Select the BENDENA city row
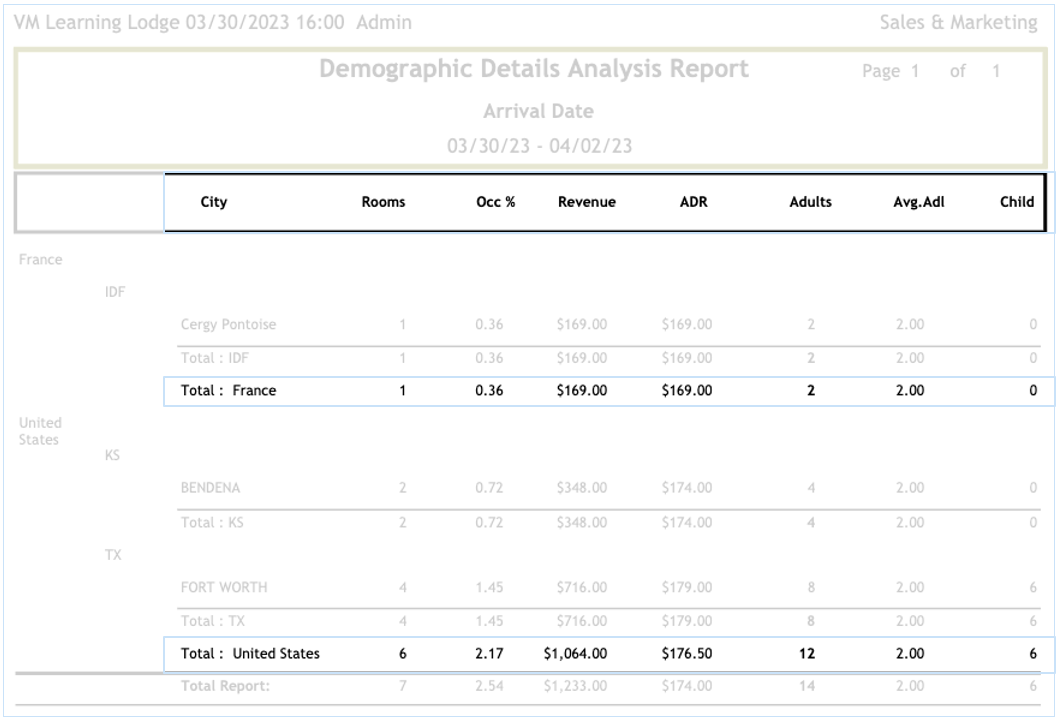This screenshot has width=1062, height=723. click(210, 488)
